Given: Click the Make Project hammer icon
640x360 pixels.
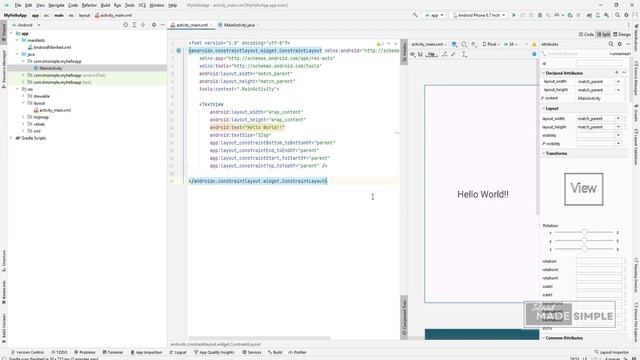Looking at the screenshot, I should tap(415, 15).
